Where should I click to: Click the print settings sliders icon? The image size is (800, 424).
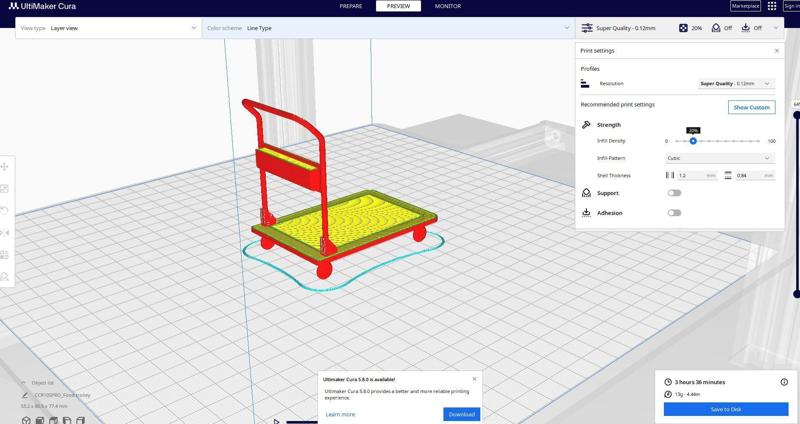(x=587, y=28)
